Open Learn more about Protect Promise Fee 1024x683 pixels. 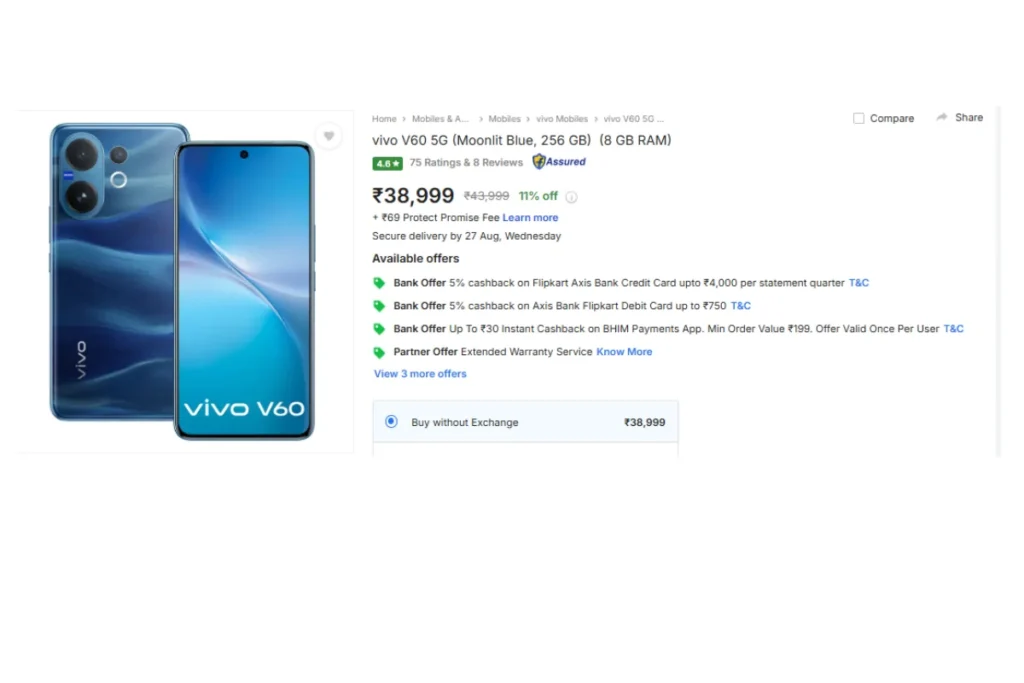pyautogui.click(x=530, y=217)
